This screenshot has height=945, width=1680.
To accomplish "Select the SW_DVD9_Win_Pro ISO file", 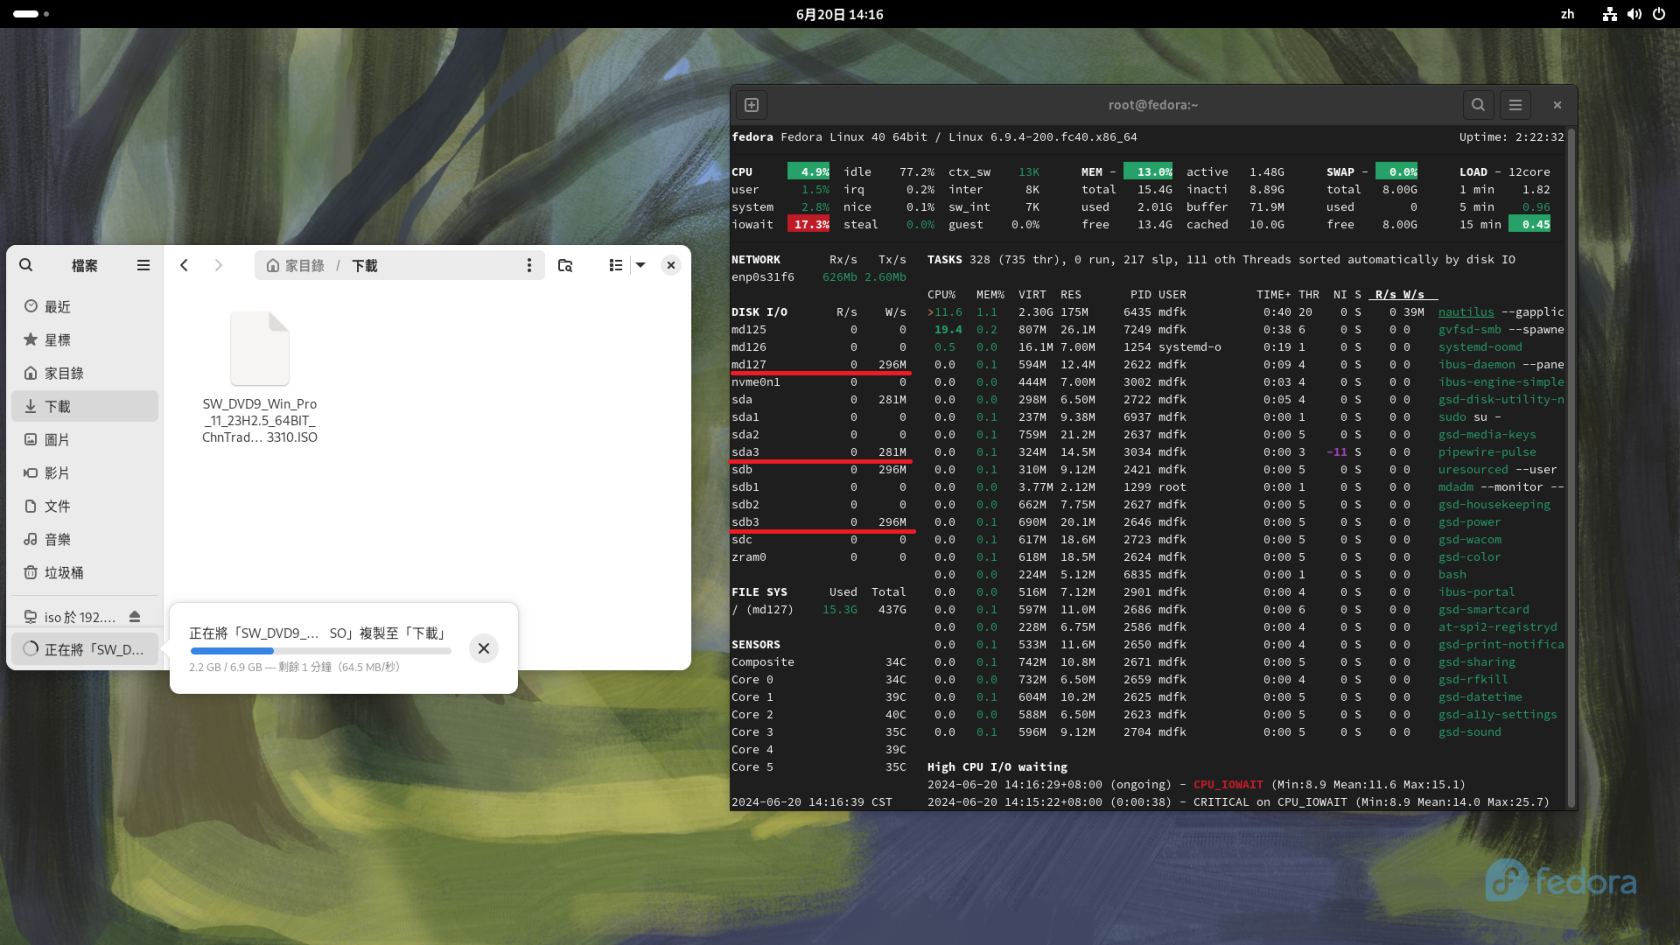I will (260, 378).
